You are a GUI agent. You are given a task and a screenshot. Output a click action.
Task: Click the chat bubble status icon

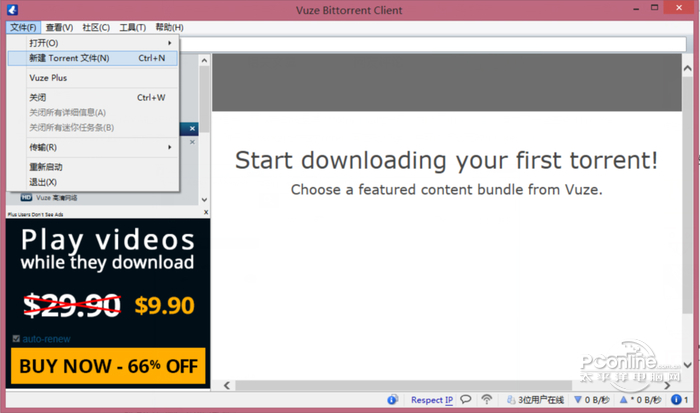pyautogui.click(x=466, y=399)
